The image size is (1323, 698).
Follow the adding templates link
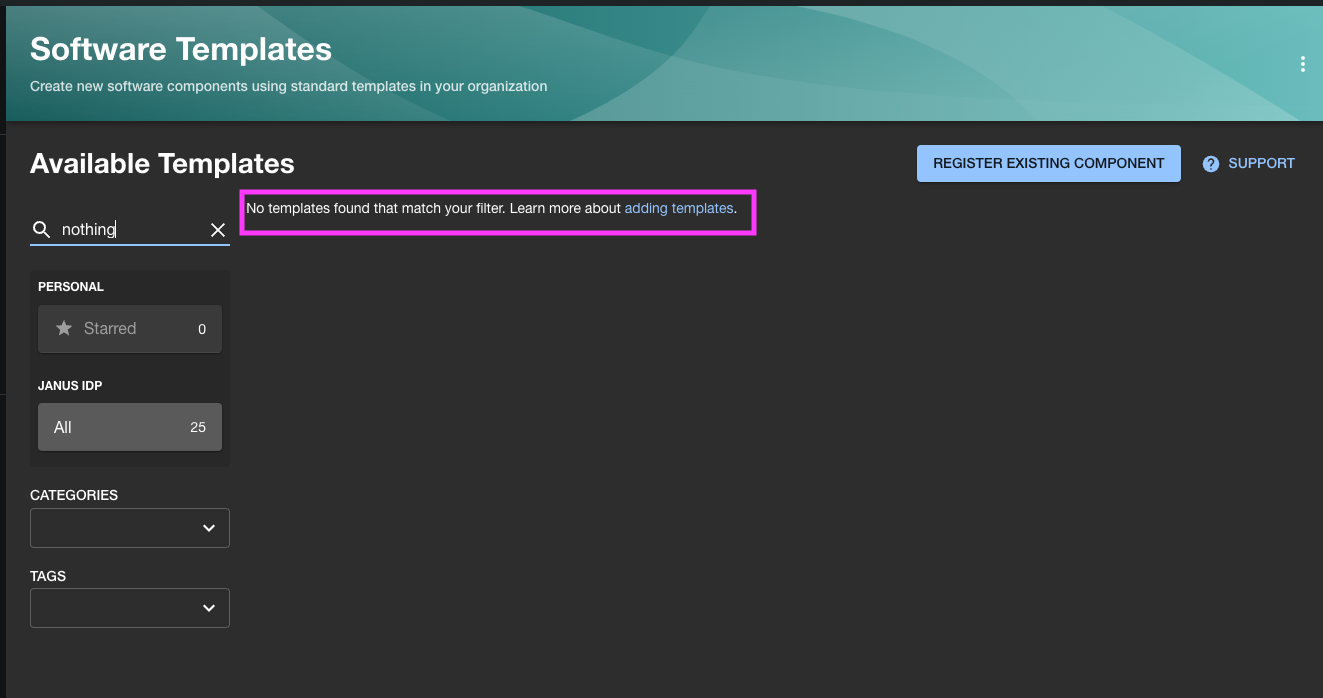679,208
